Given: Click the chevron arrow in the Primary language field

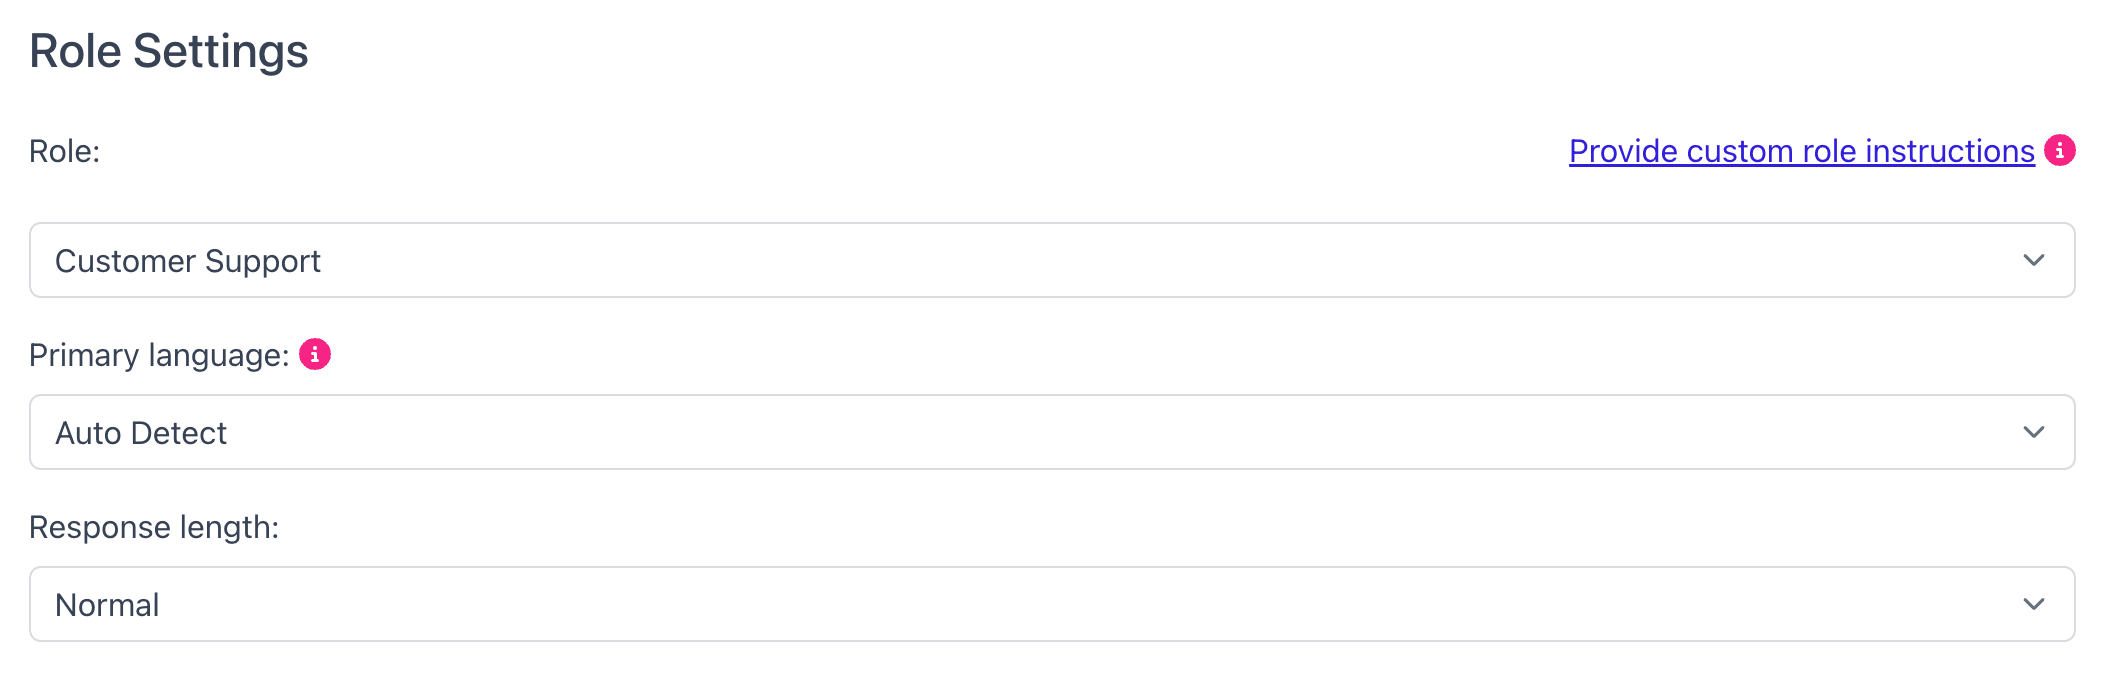Looking at the screenshot, I should pos(2033,432).
